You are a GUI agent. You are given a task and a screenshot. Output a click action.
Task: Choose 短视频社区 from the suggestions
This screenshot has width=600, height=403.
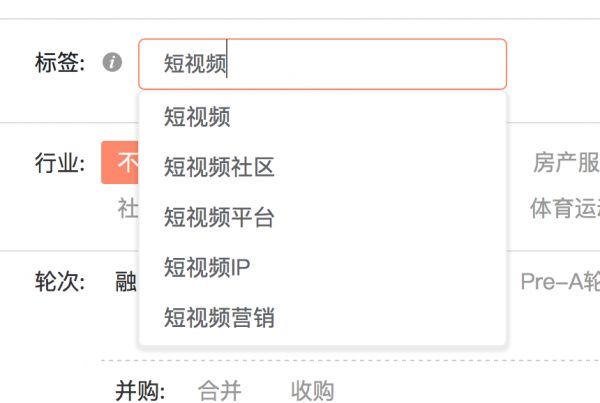(219, 167)
